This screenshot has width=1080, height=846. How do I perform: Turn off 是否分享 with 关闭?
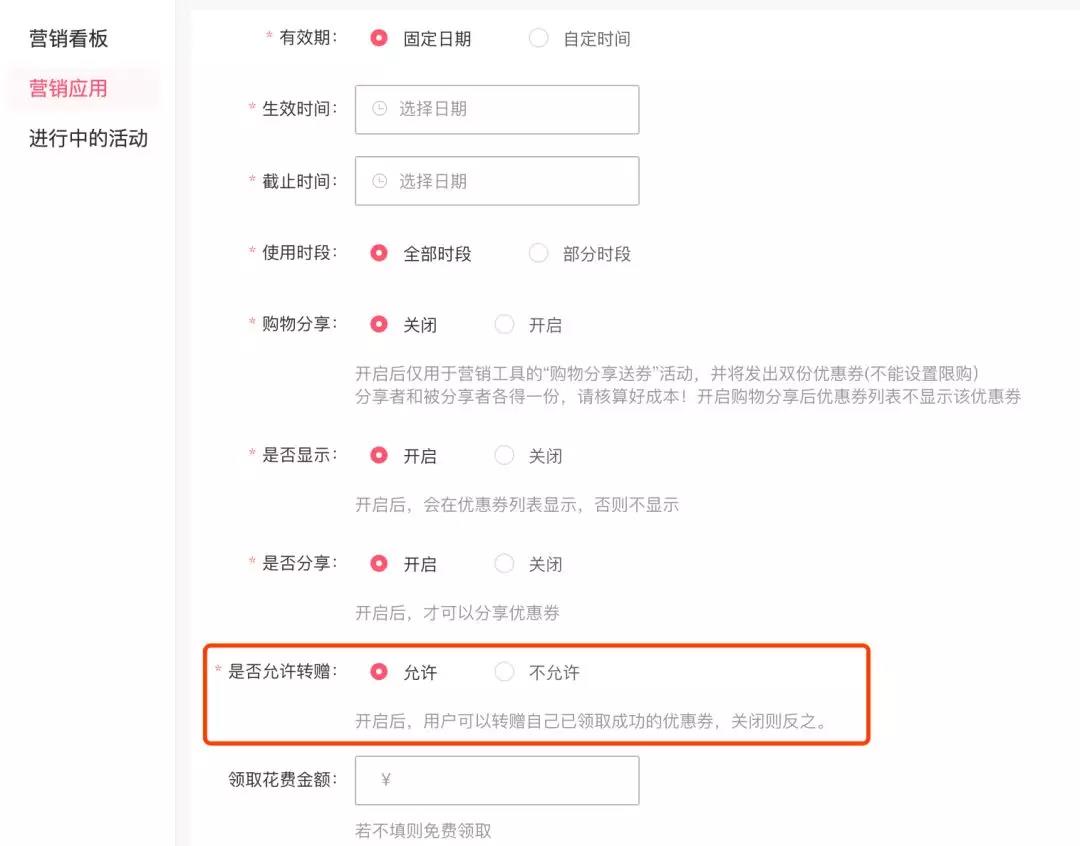pos(504,563)
